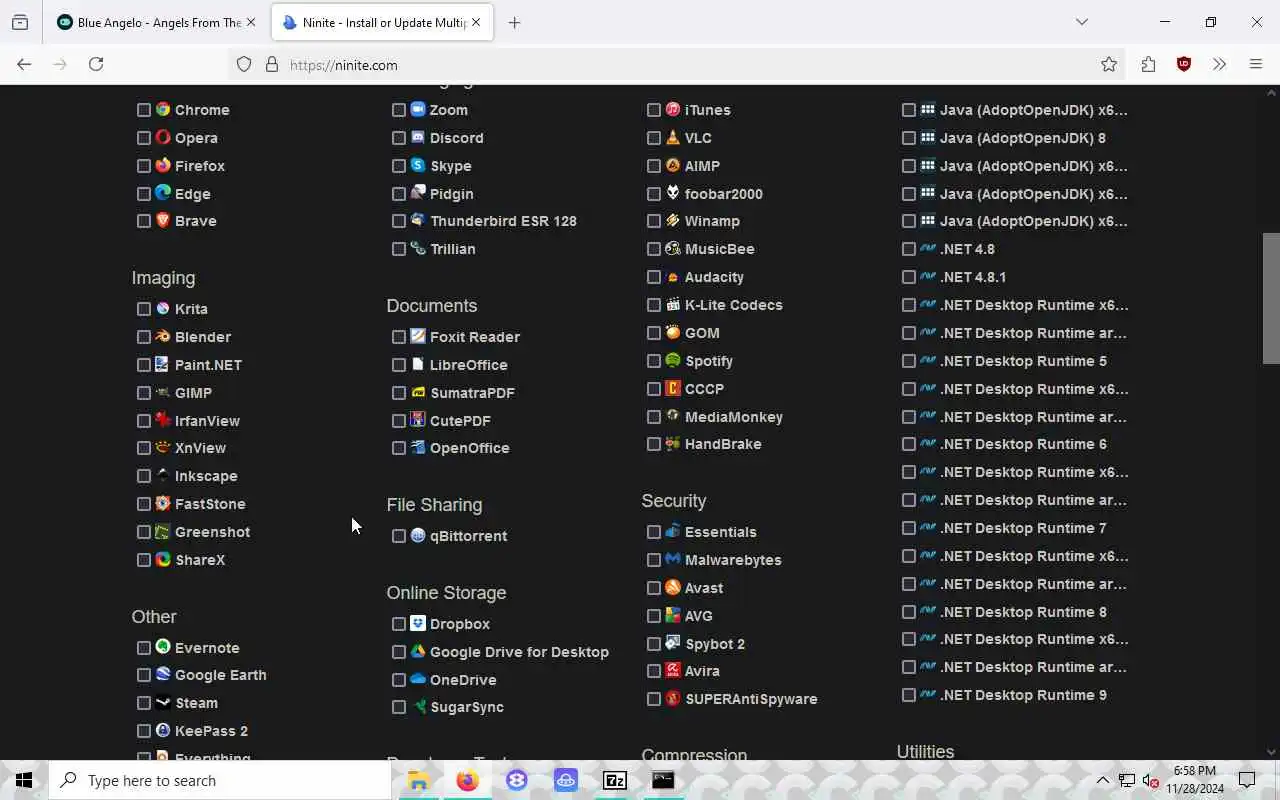This screenshot has height=800, width=1280.
Task: Open the Firefox application menu
Action: [1256, 64]
